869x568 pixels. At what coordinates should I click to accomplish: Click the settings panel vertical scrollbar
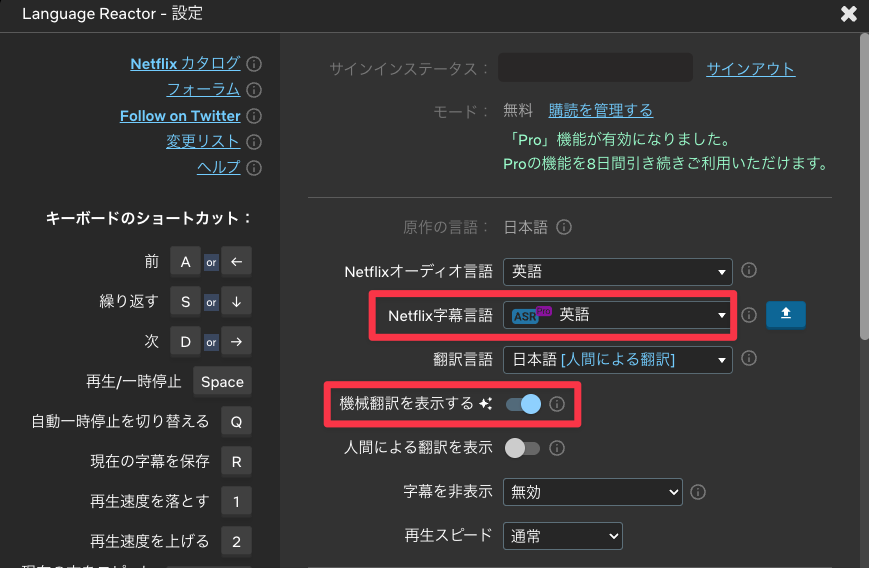coord(864,186)
